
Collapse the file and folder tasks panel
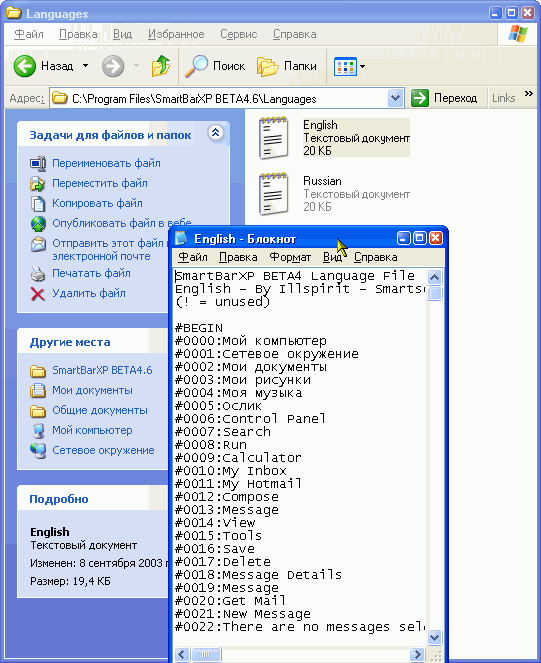click(x=215, y=133)
